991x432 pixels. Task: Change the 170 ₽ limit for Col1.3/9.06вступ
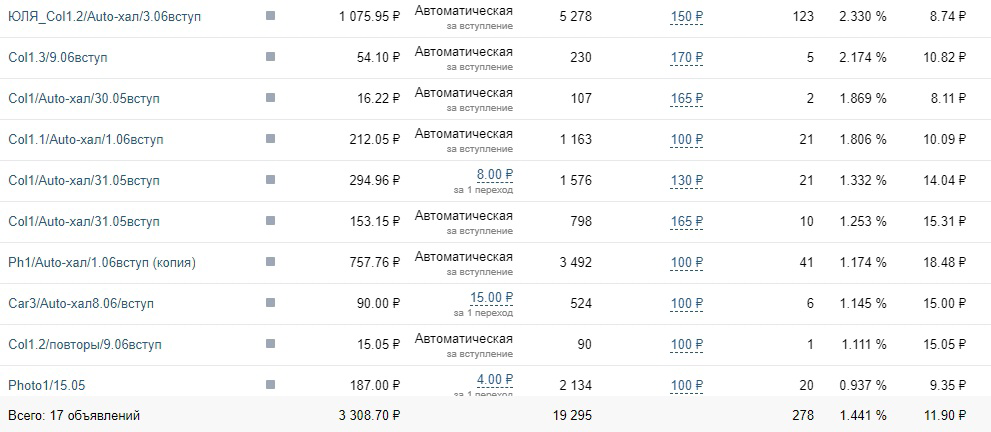686,57
